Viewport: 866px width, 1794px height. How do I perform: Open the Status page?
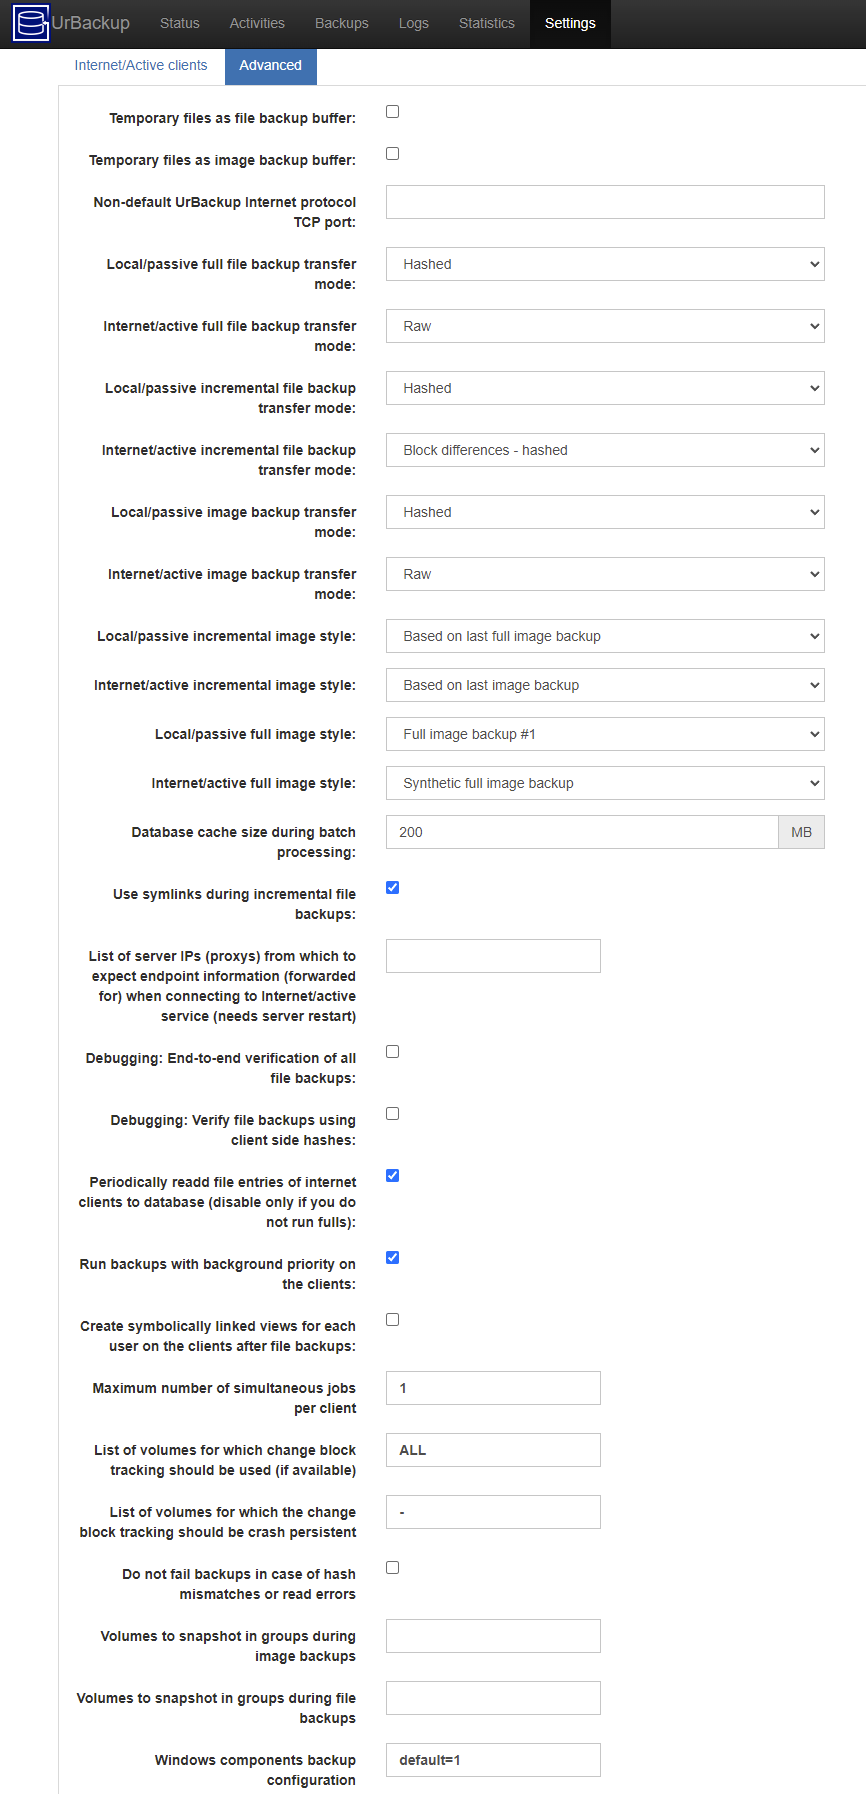tap(180, 23)
